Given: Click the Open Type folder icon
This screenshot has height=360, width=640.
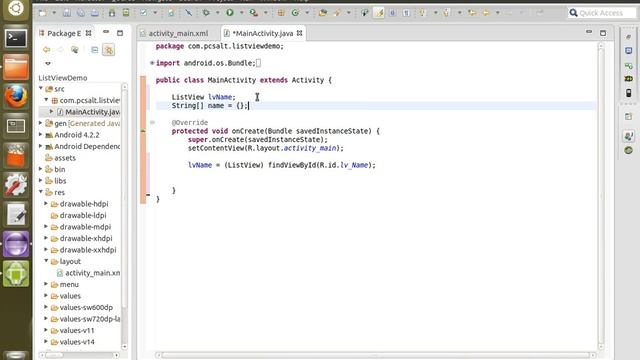Looking at the screenshot, I should 323,13.
